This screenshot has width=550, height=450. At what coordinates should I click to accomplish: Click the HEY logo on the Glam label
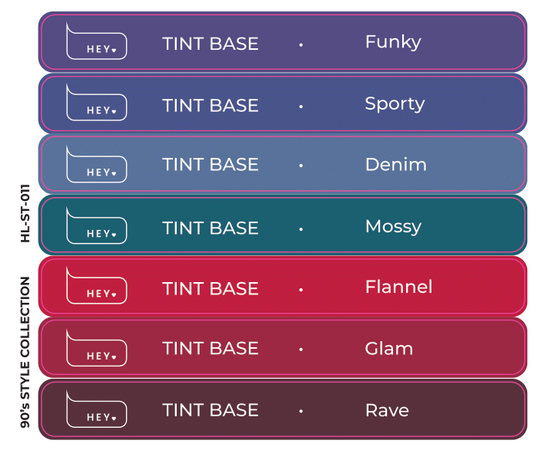coord(96,348)
